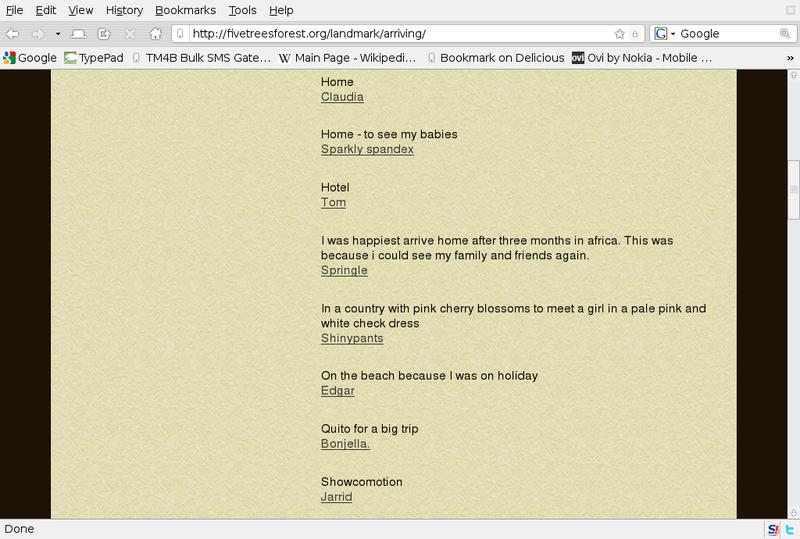Image resolution: width=800 pixels, height=539 pixels.
Task: Follow the Tom link
Action: [334, 203]
